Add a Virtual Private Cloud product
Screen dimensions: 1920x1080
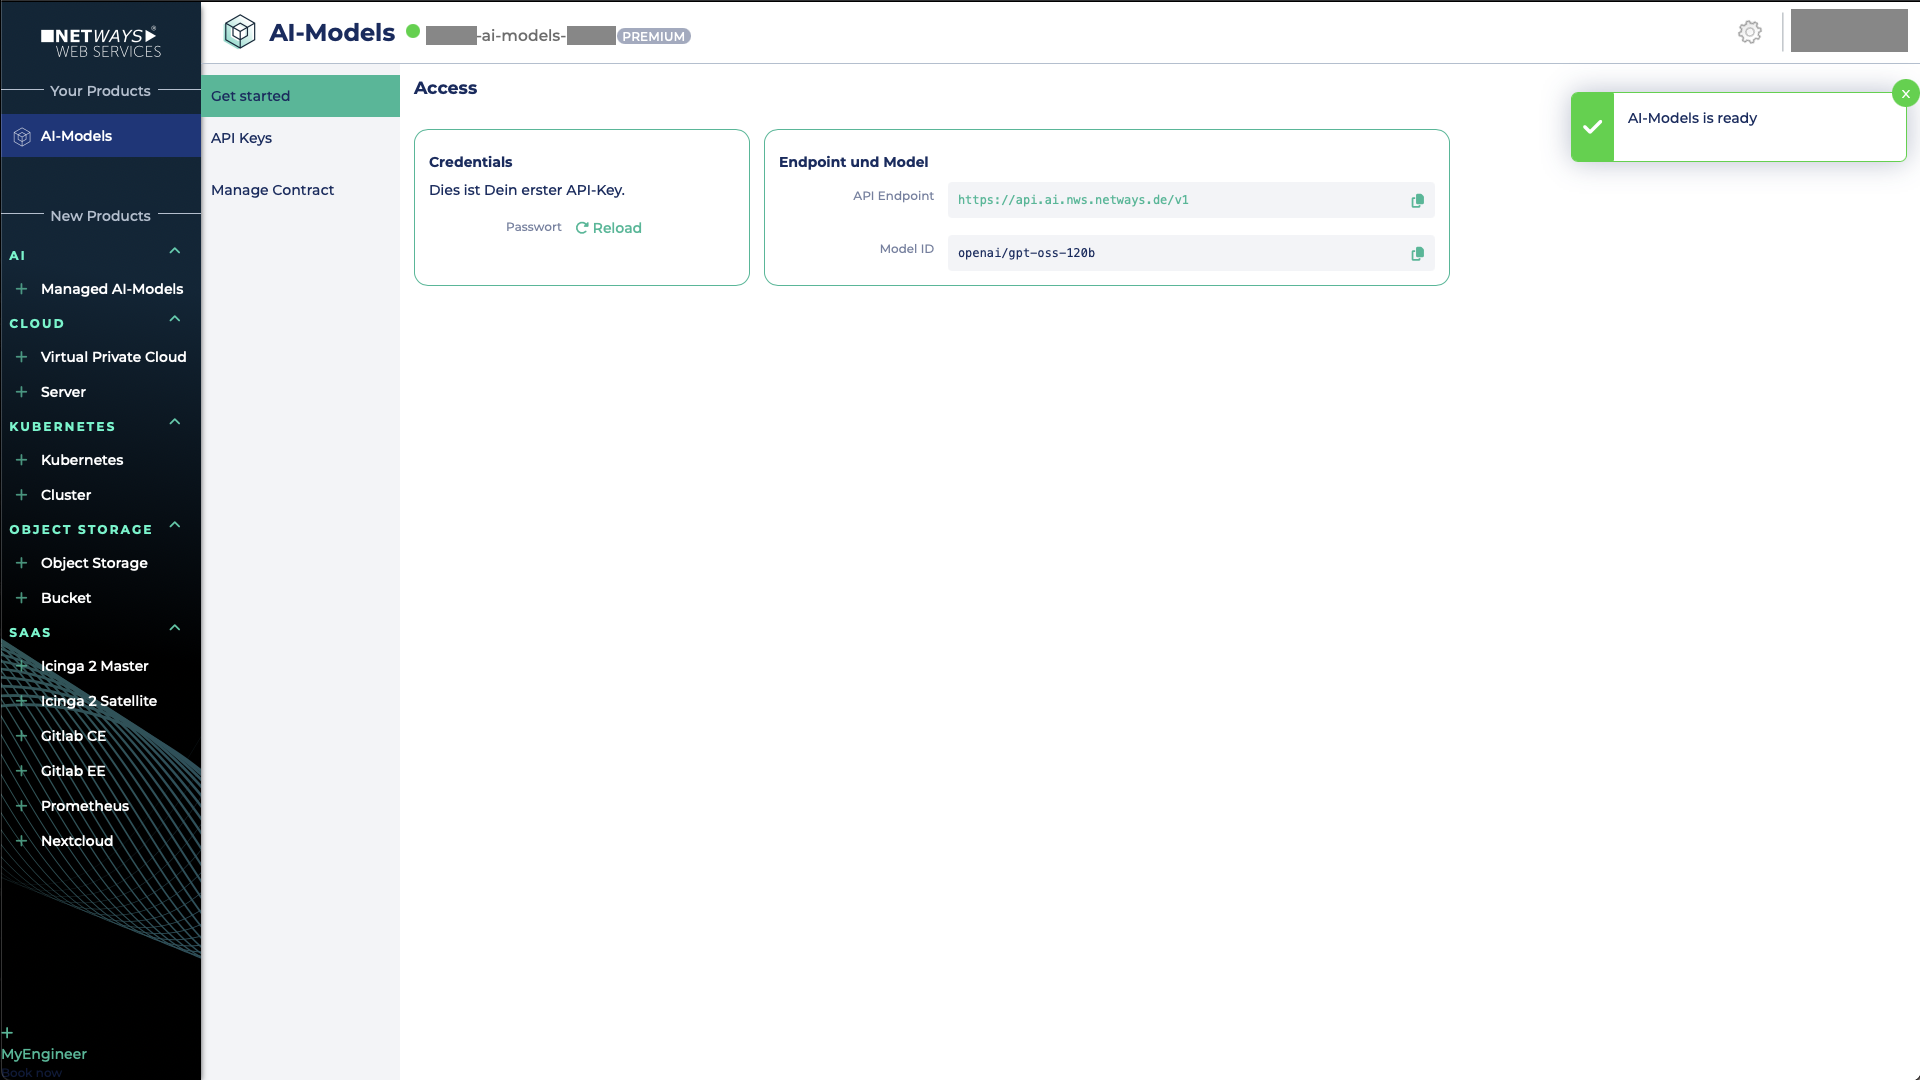[113, 357]
